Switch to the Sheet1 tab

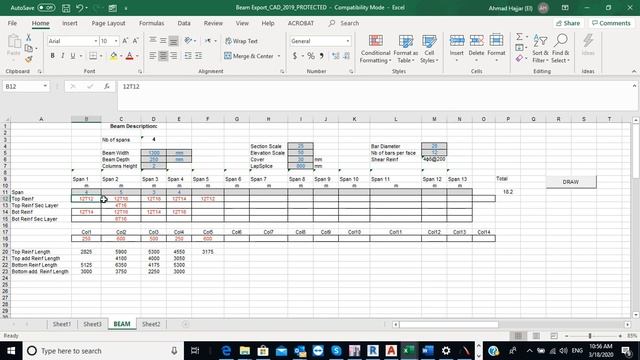coord(62,324)
